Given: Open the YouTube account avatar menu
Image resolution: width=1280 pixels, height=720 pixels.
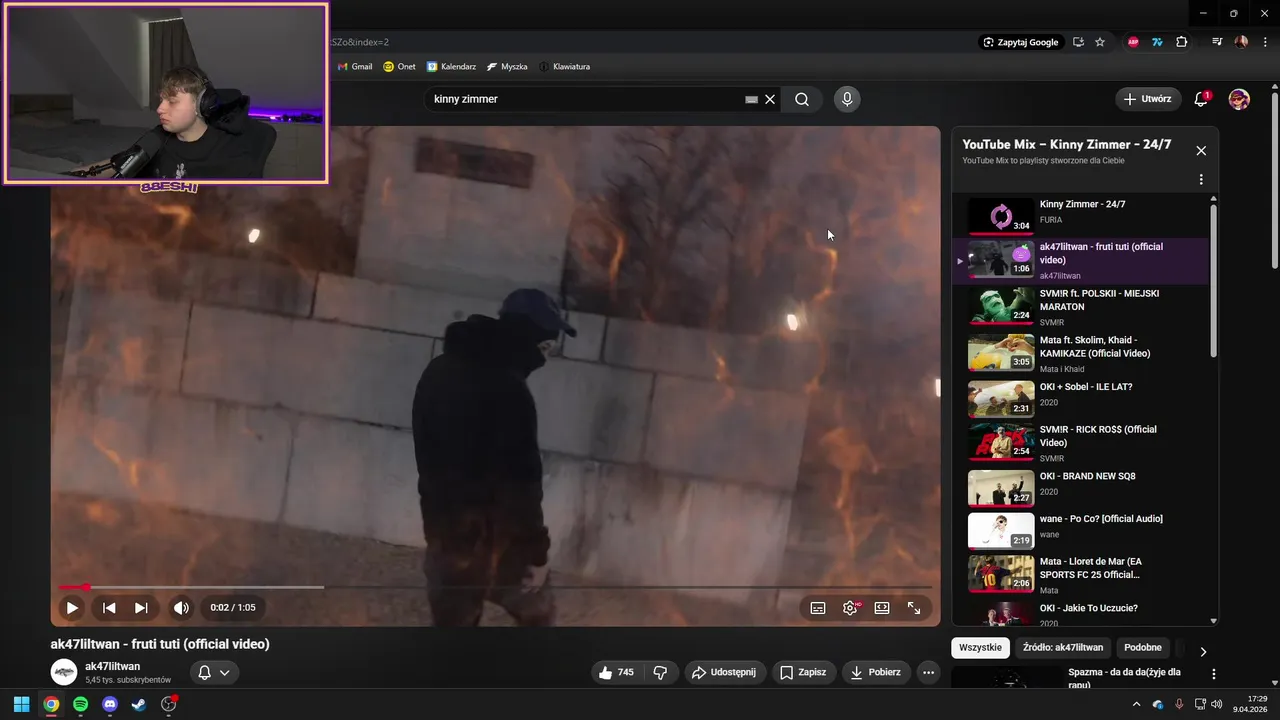Looking at the screenshot, I should coord(1239,99).
